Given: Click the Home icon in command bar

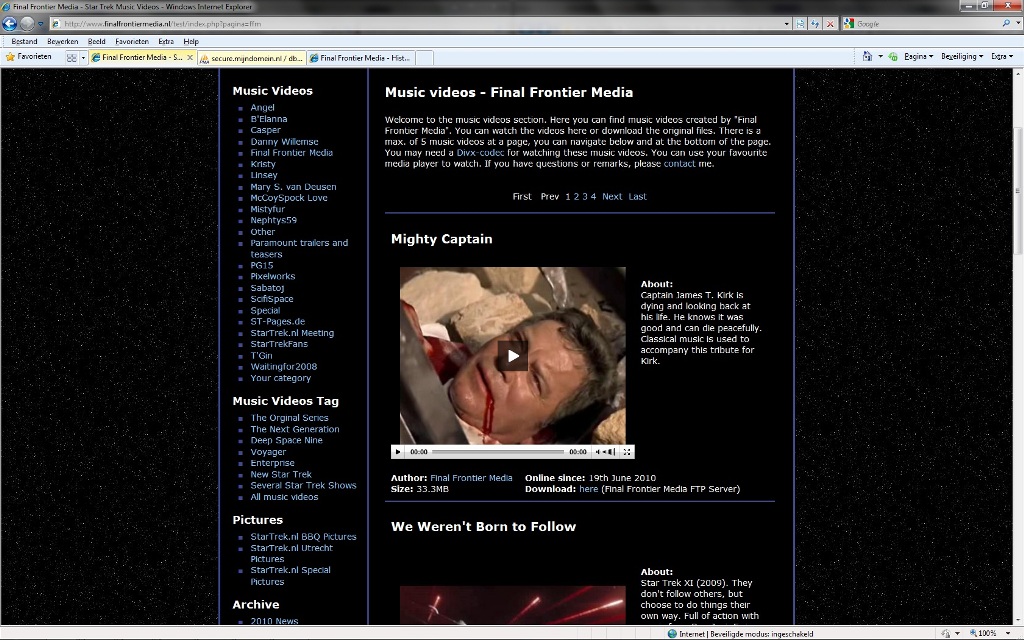Looking at the screenshot, I should (x=867, y=56).
